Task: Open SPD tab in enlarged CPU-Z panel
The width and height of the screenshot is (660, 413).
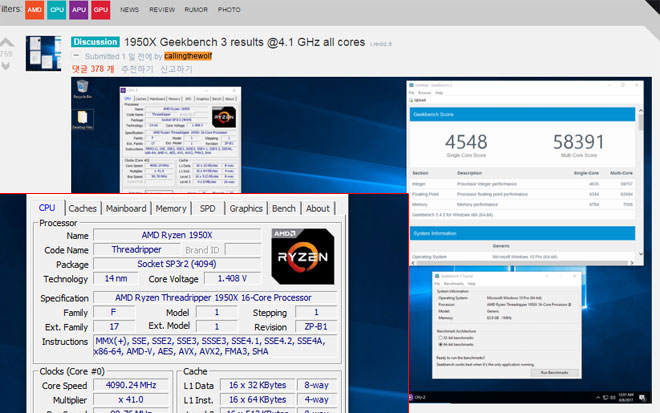Action: (x=208, y=208)
